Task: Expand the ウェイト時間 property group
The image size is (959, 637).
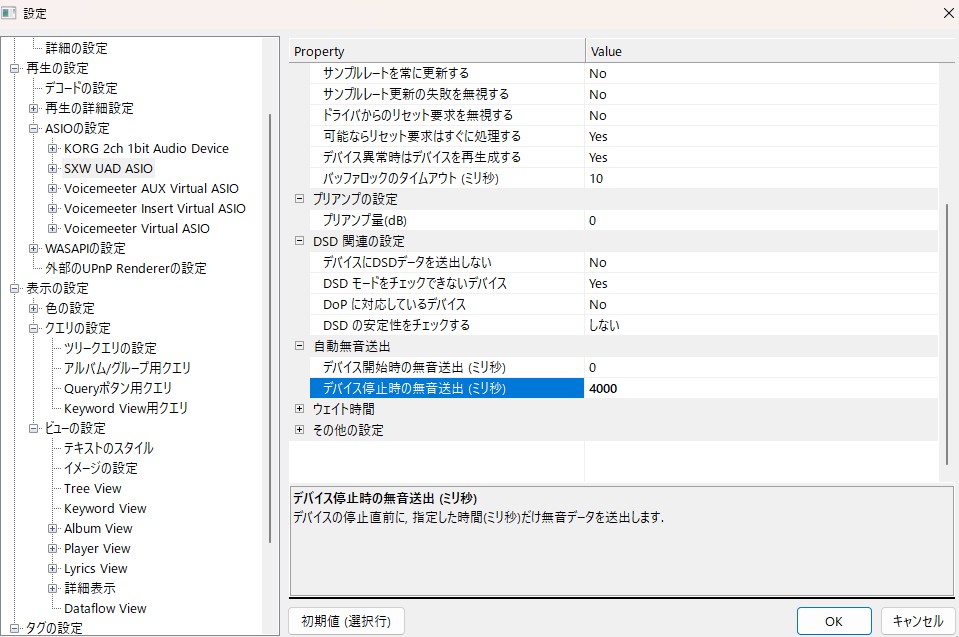Action: click(x=299, y=409)
